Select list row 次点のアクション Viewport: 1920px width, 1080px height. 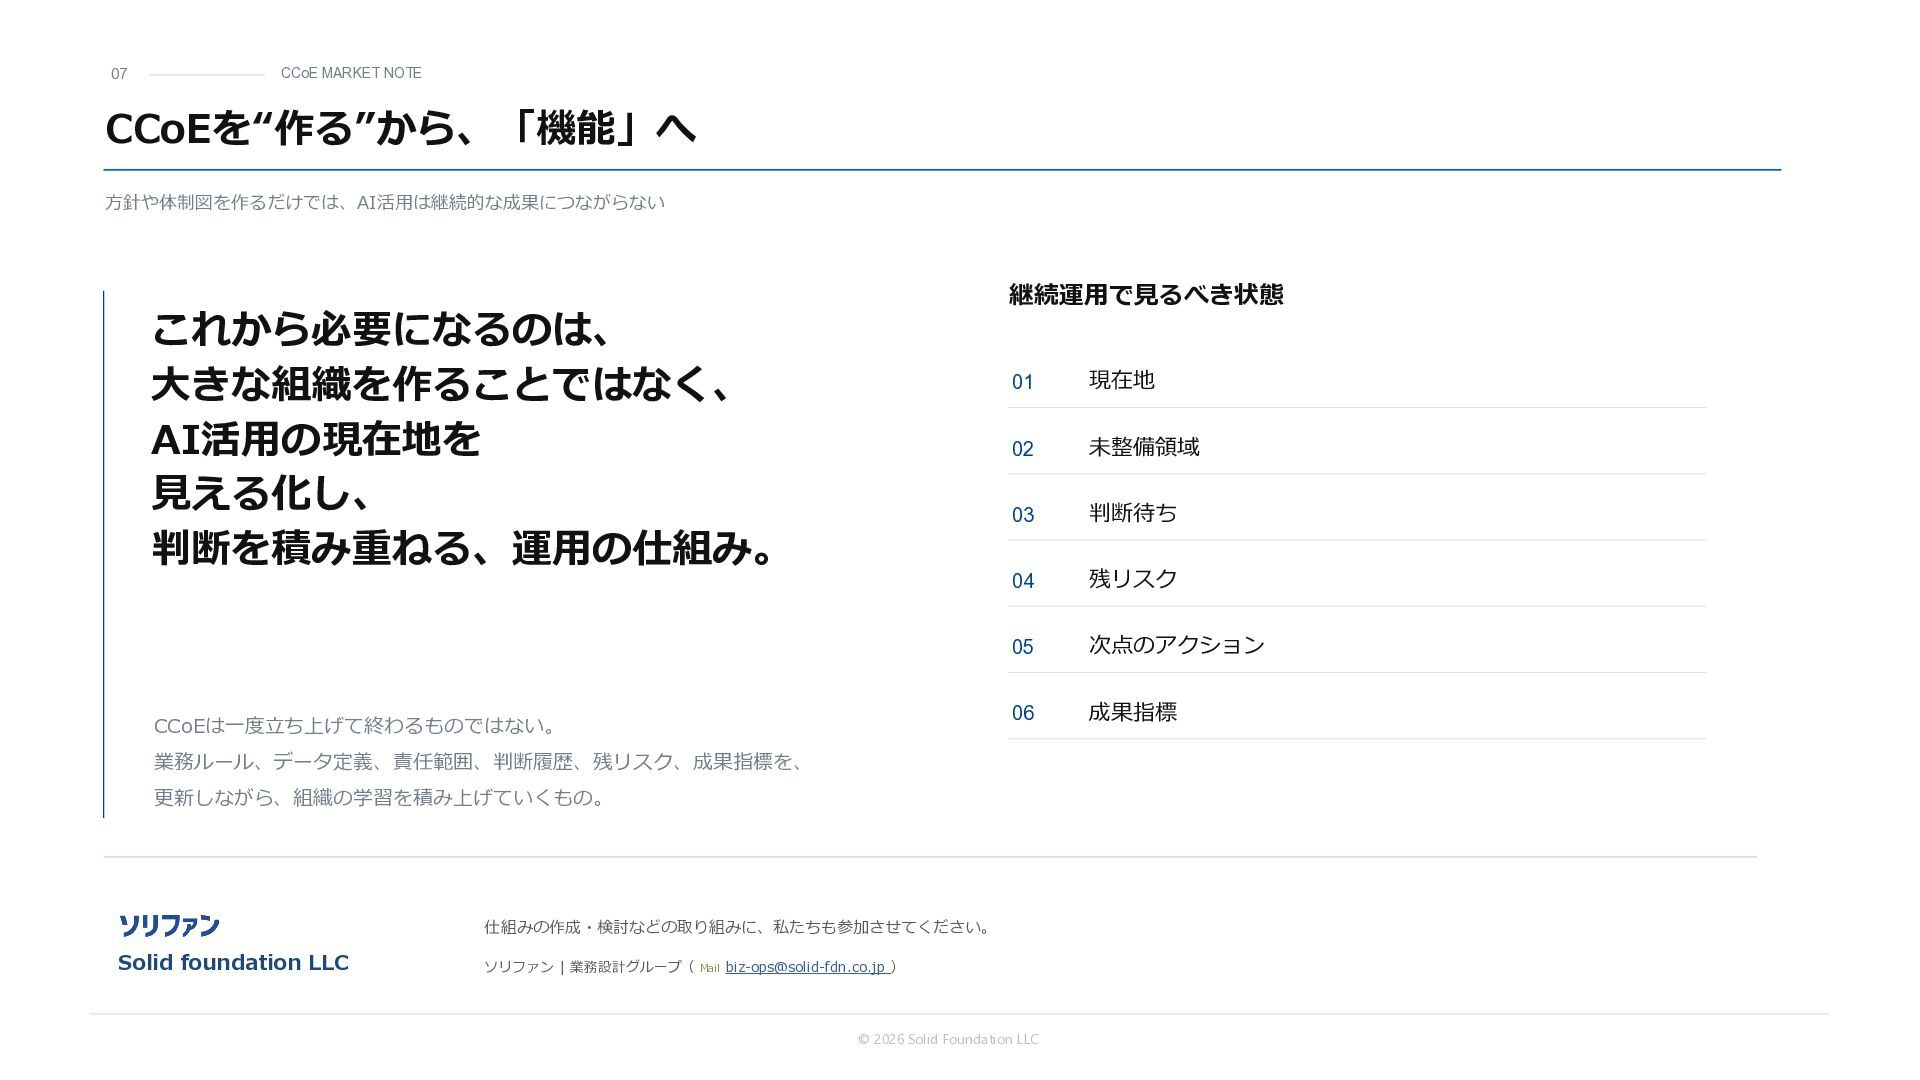pyautogui.click(x=1357, y=645)
